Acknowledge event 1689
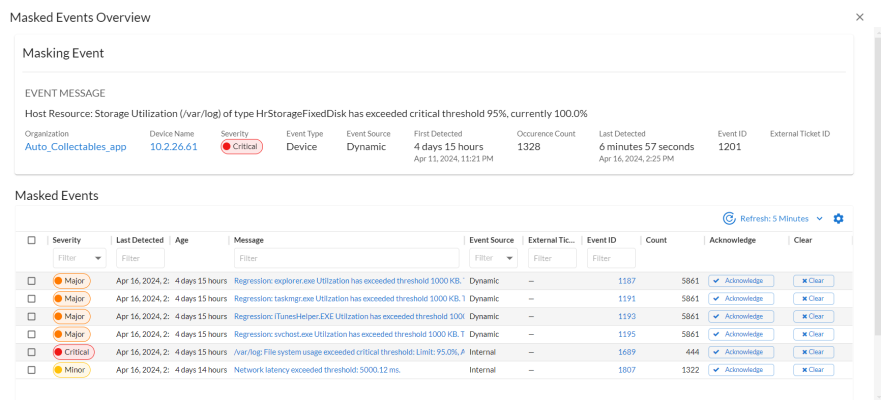This screenshot has width=881, height=400. (x=740, y=352)
